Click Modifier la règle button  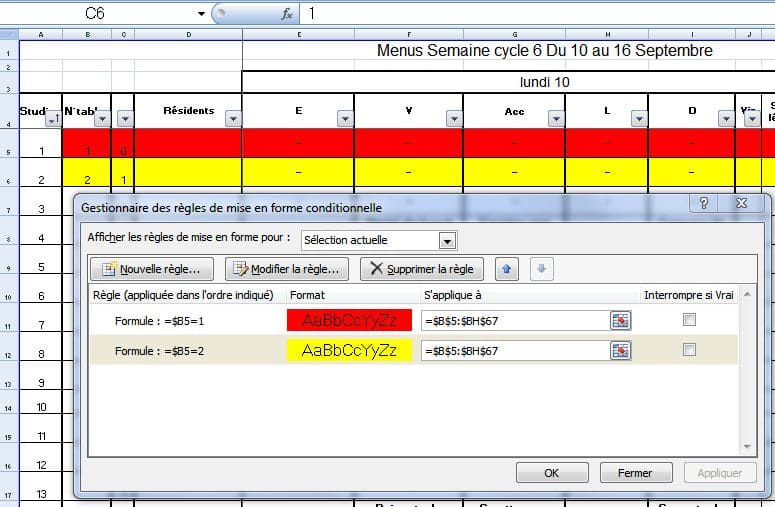click(x=287, y=269)
